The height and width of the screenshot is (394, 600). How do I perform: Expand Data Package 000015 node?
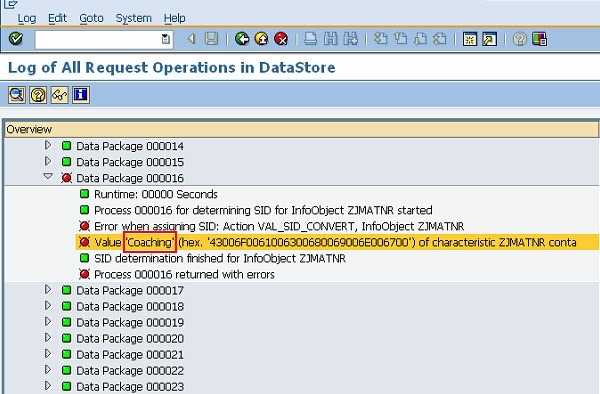(x=48, y=161)
